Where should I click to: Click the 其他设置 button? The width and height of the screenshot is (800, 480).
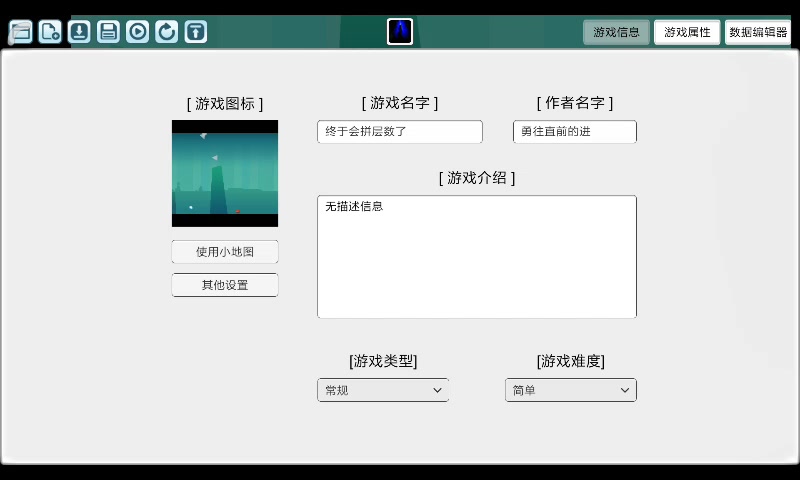point(225,285)
